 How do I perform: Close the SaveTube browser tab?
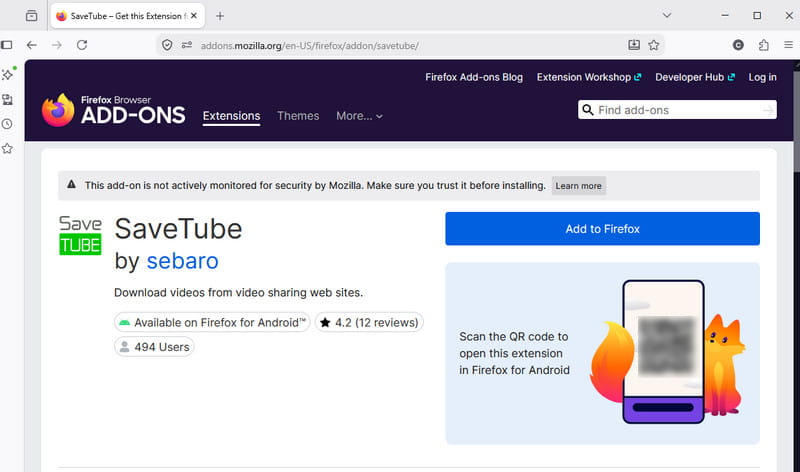[x=194, y=16]
